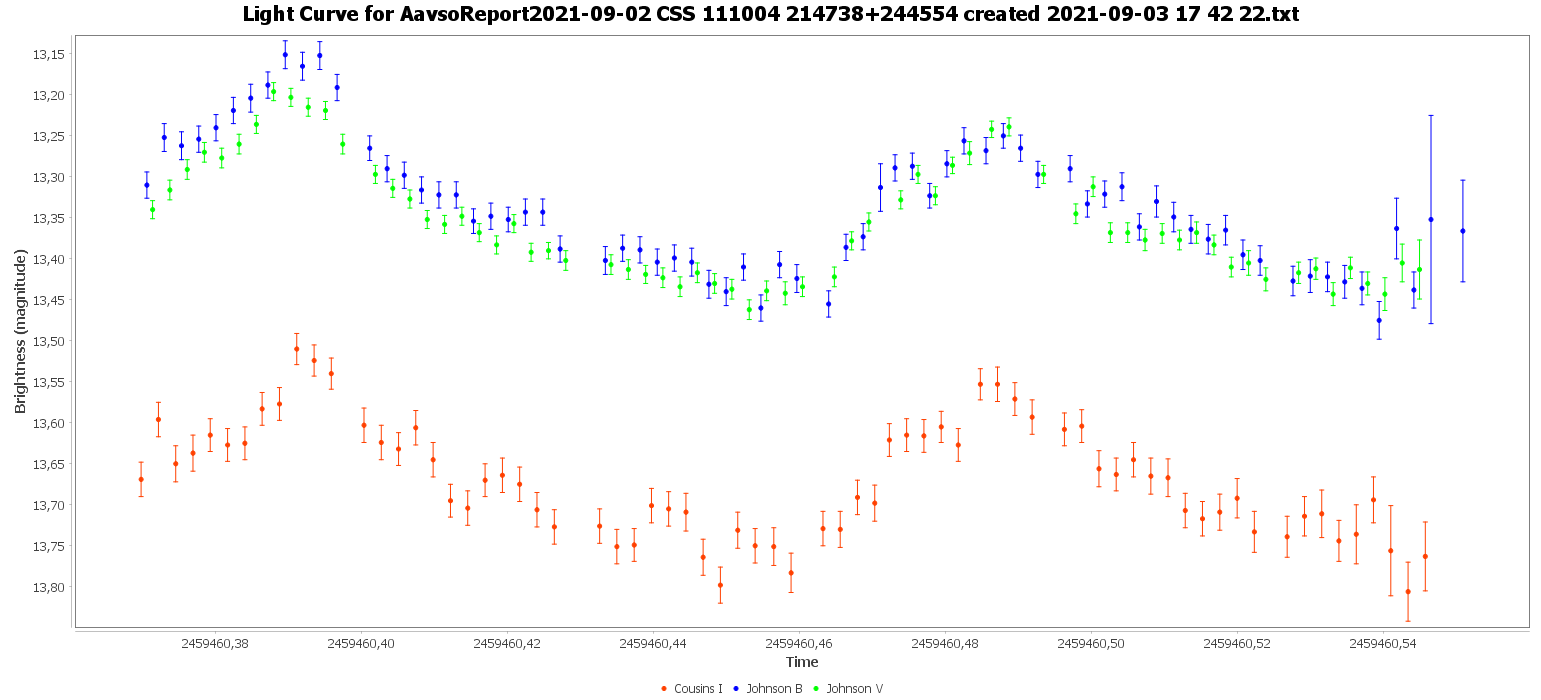This screenshot has height=700, width=1541.
Task: Click the 13,80 magnitude tick label
Action: pos(50,587)
